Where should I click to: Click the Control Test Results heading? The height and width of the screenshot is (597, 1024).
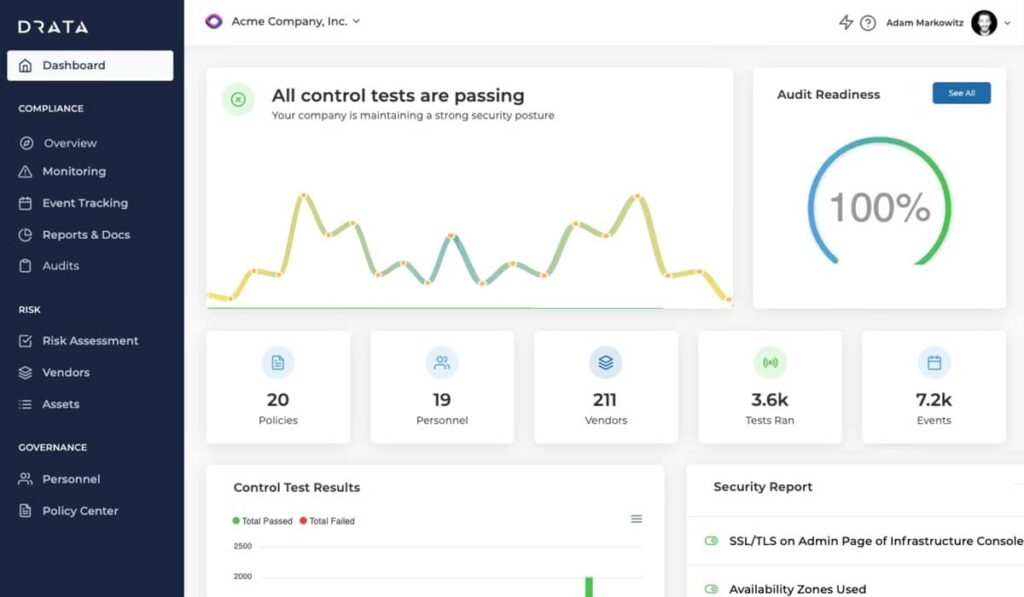click(x=296, y=487)
